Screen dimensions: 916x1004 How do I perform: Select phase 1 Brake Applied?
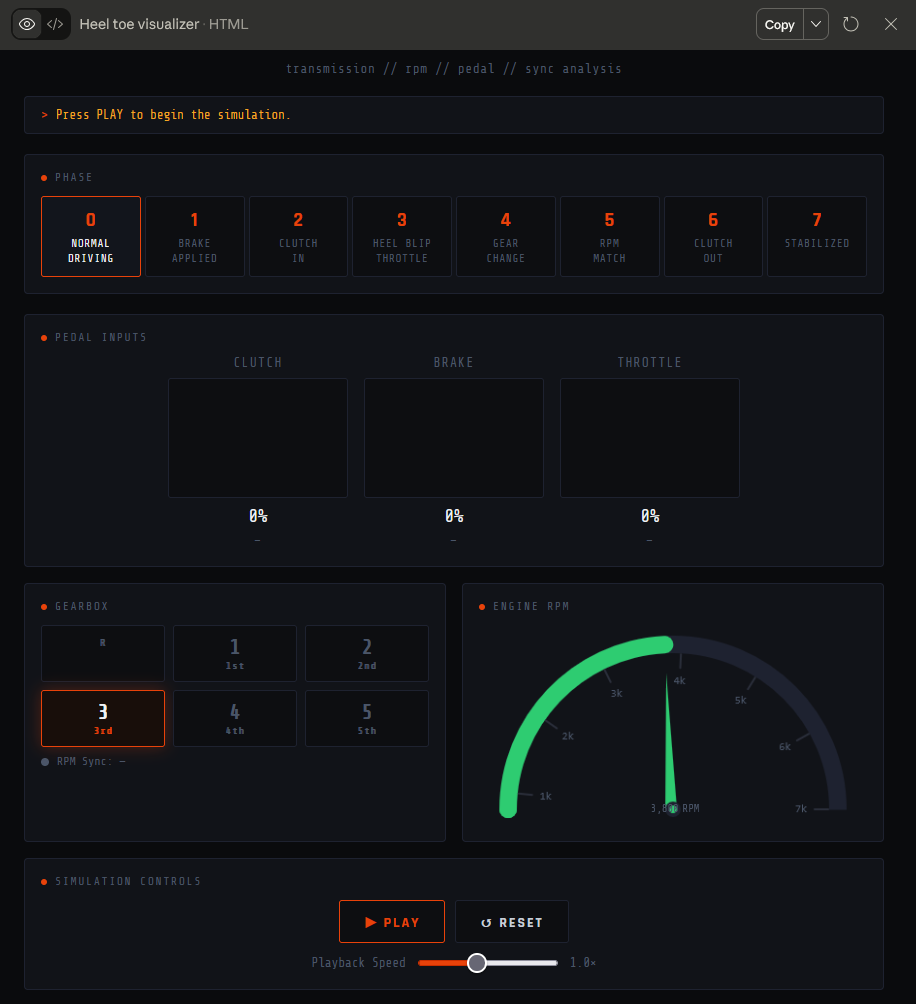tap(195, 236)
